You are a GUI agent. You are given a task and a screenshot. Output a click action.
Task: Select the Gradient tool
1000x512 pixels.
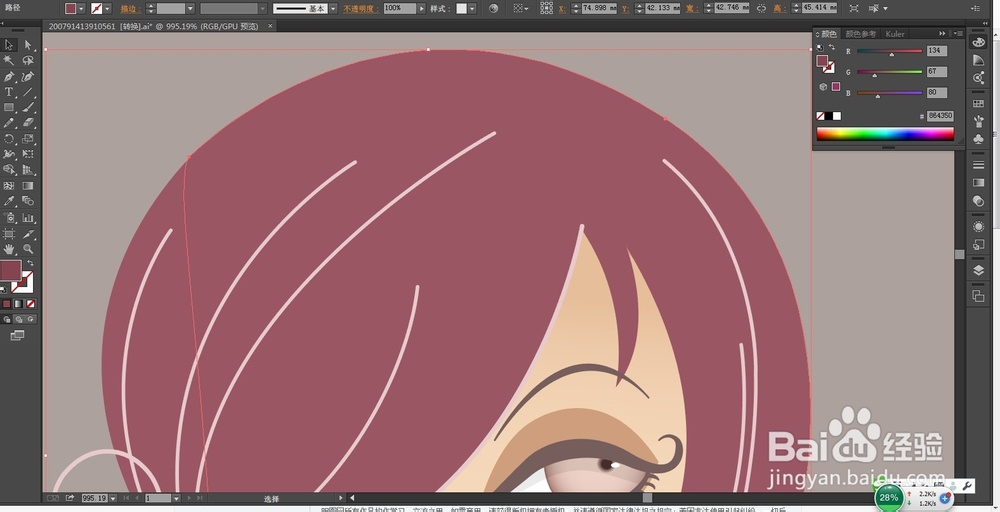[28, 186]
